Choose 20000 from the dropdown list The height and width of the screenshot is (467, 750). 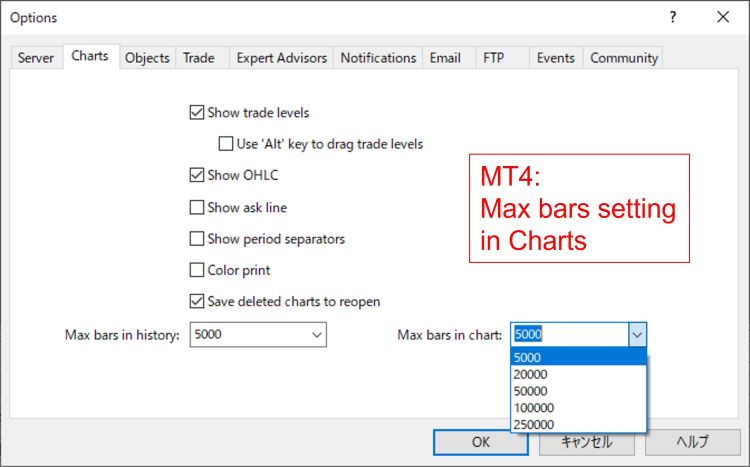[579, 374]
